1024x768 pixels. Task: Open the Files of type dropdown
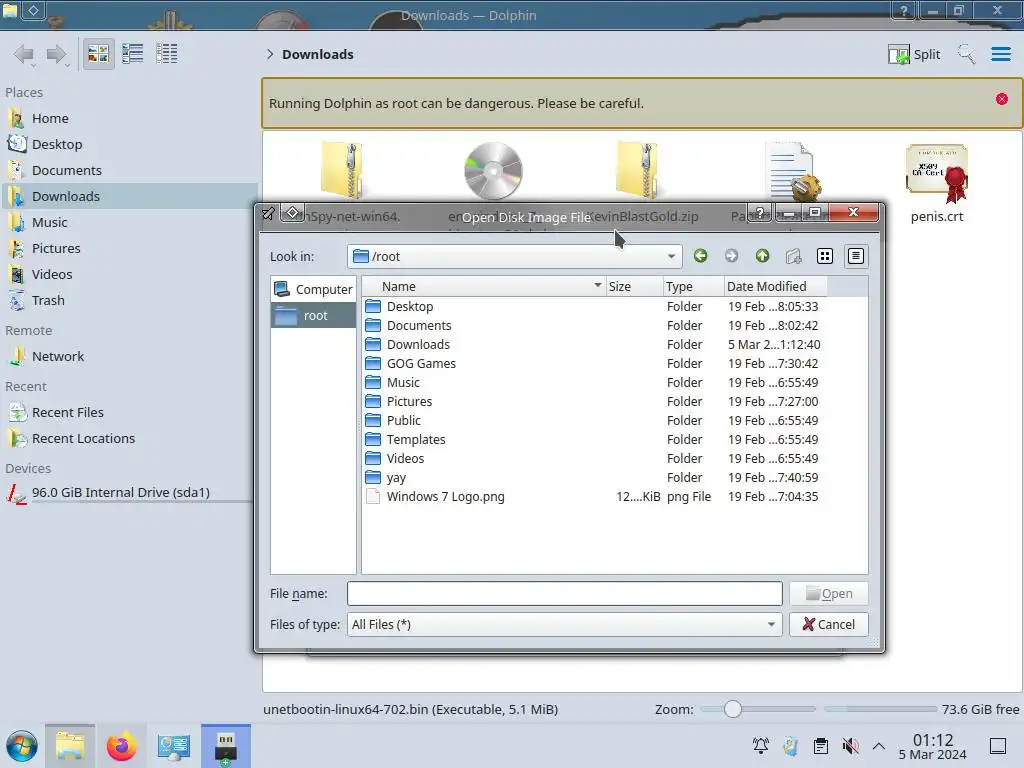coord(564,624)
